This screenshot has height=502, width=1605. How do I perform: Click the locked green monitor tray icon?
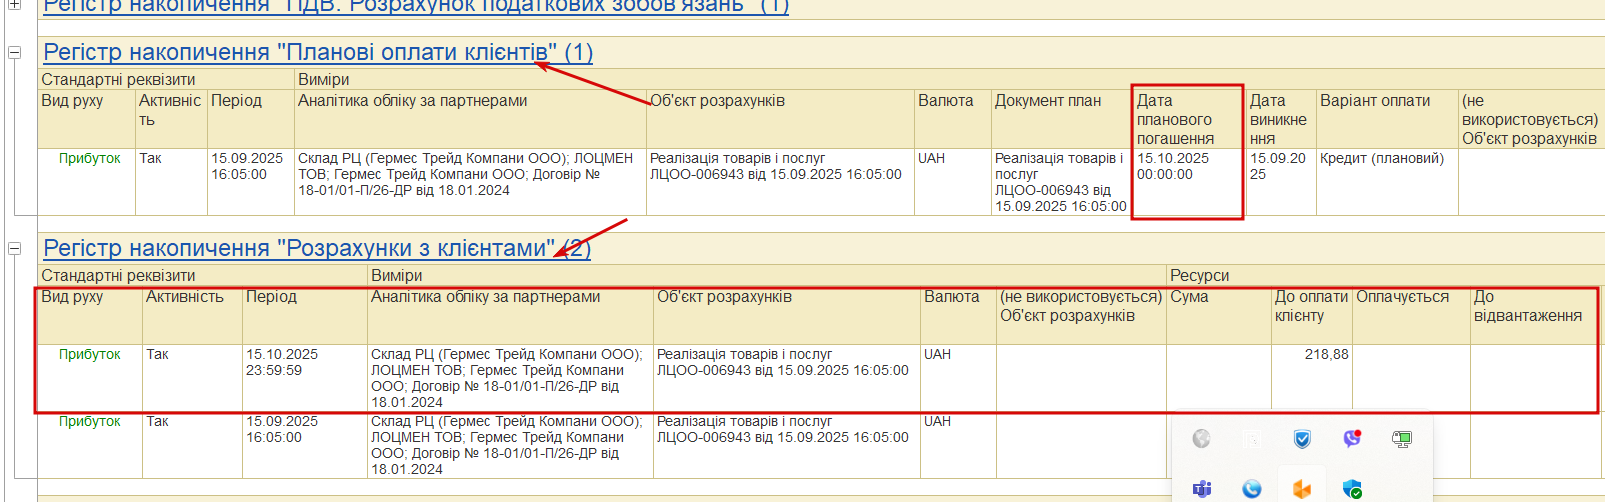[x=1402, y=438]
